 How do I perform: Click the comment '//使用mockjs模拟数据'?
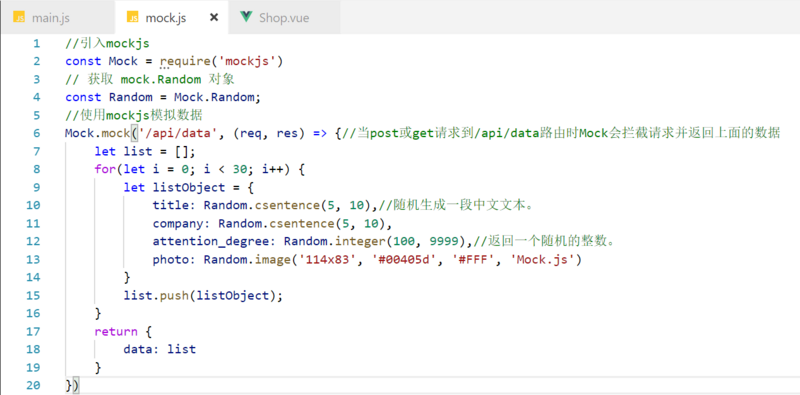135,115
